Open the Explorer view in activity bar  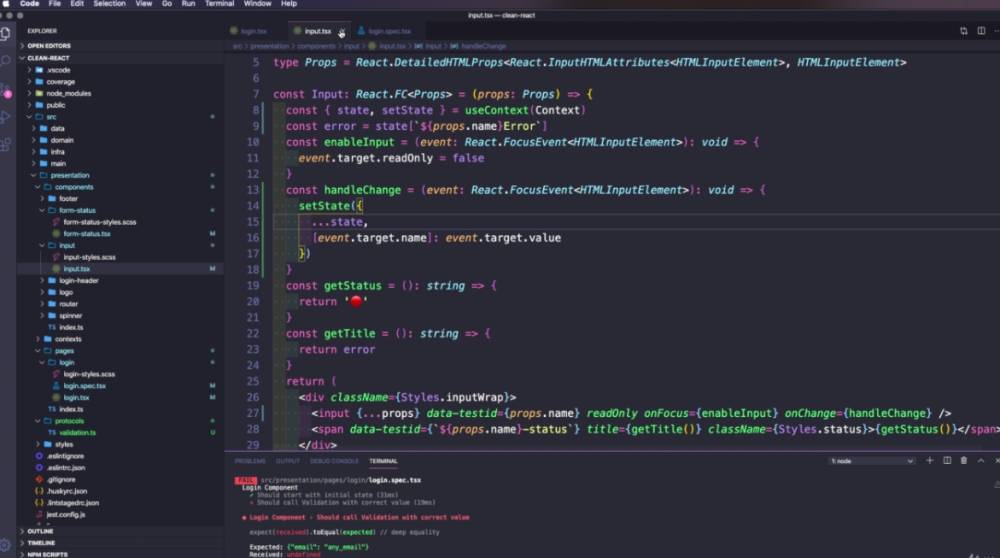point(6,33)
